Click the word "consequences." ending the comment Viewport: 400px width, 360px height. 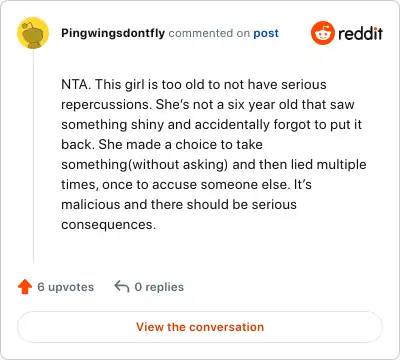108,225
